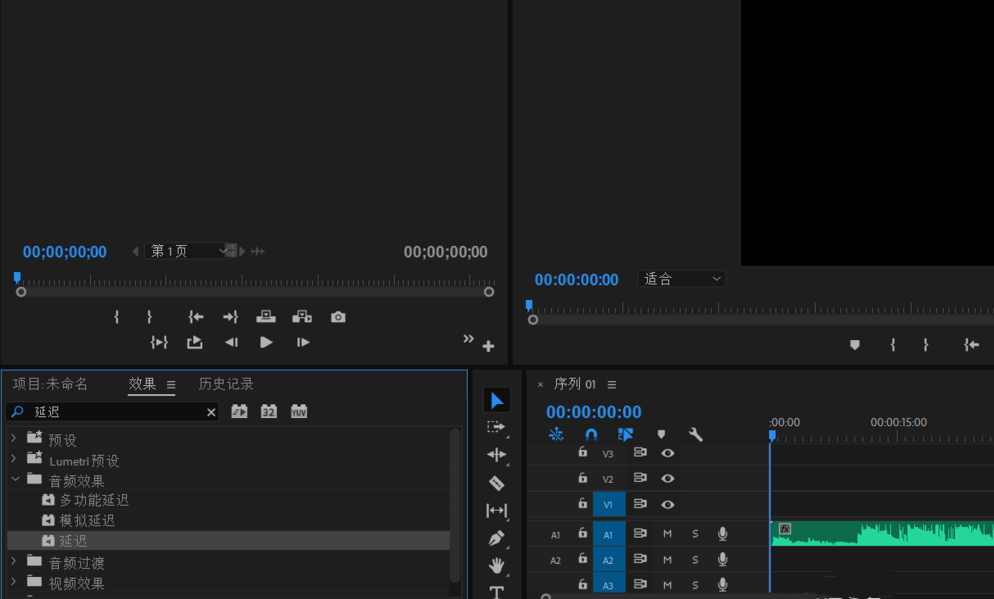Switch to the 历史记录 tab
Viewport: 994px width, 599px height.
(226, 383)
